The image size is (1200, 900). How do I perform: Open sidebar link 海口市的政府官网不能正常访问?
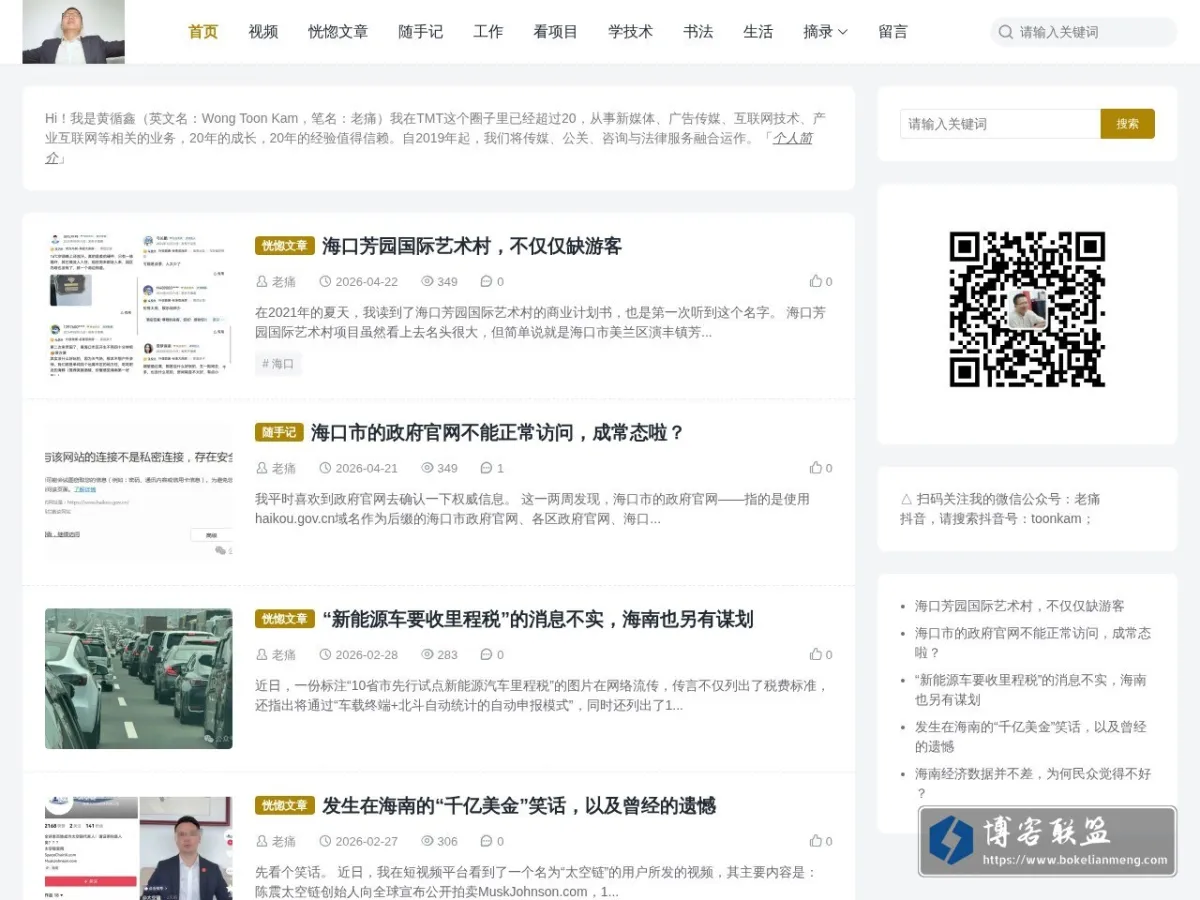click(x=1033, y=643)
